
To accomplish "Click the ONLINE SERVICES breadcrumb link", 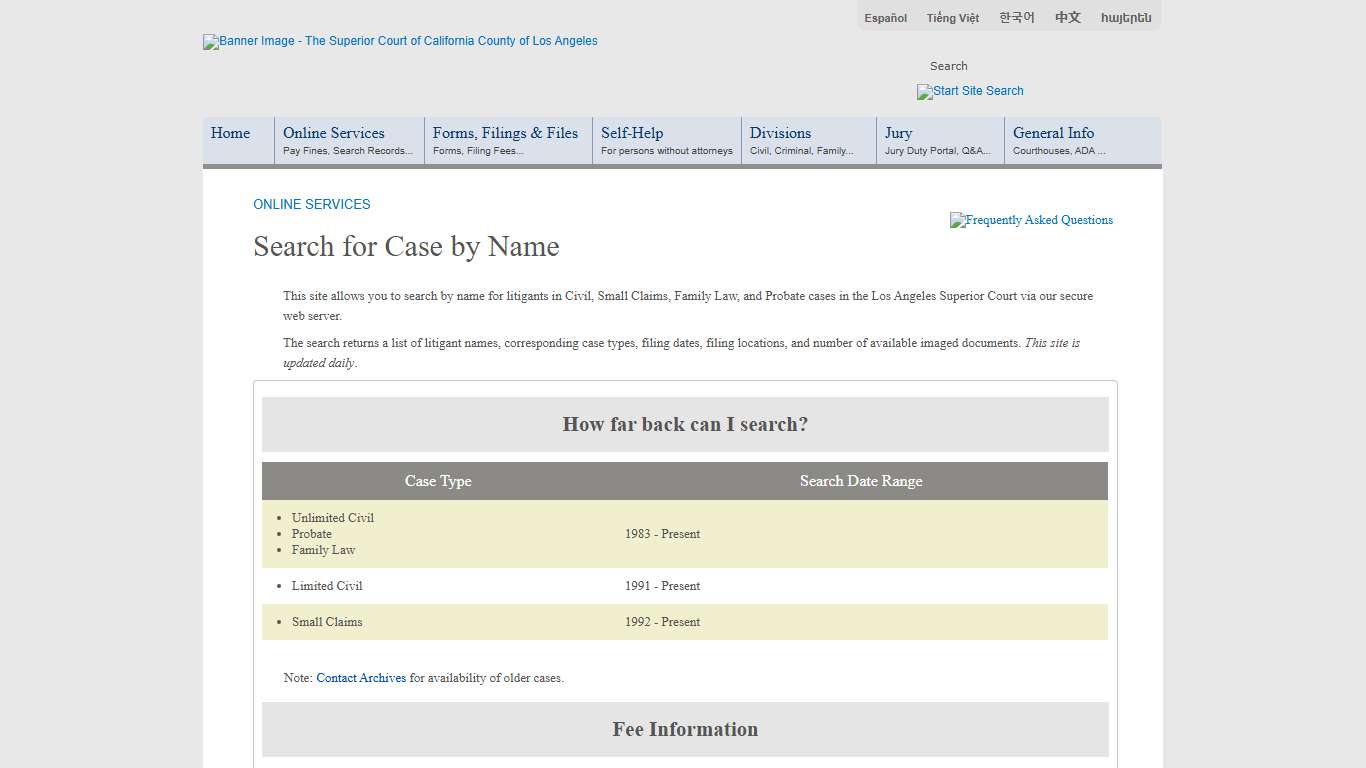I will point(311,204).
